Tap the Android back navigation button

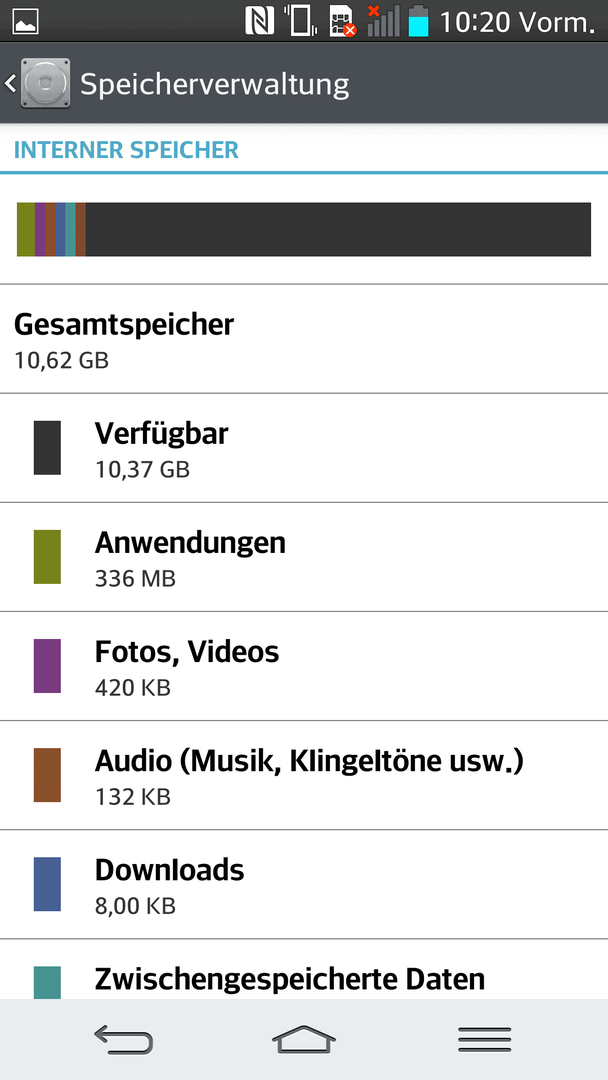click(x=124, y=1039)
